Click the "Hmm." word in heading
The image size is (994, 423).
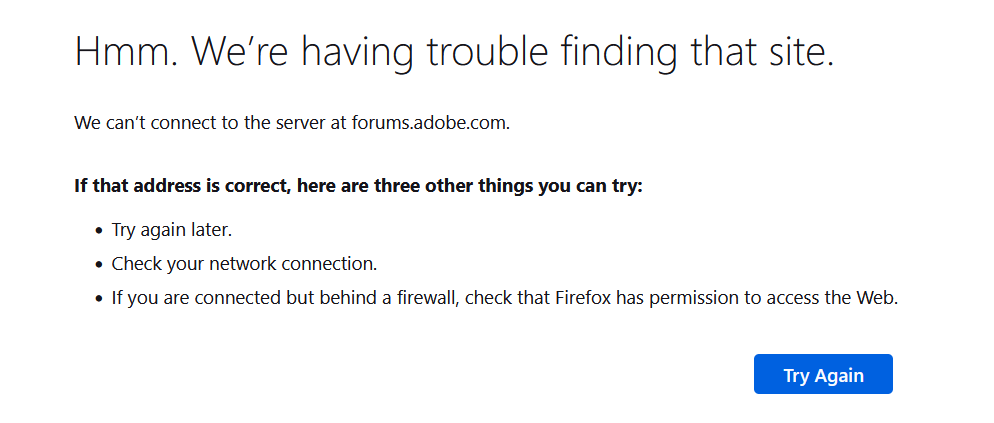pyautogui.click(x=124, y=51)
